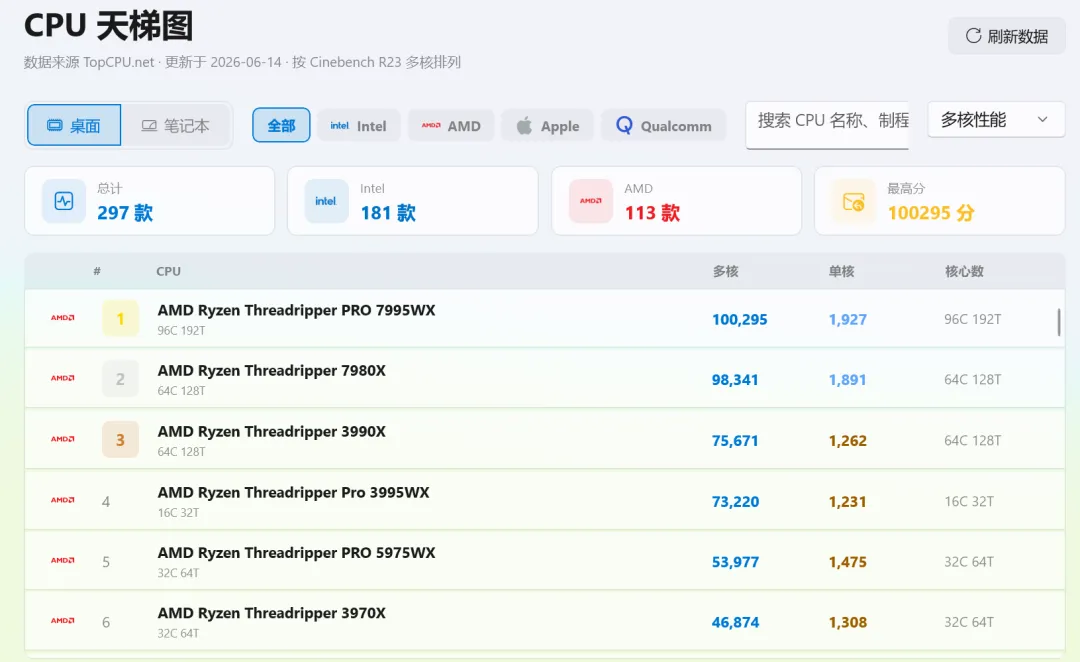This screenshot has width=1080, height=662.
Task: Click the single-core score 1,475
Action: point(847,562)
